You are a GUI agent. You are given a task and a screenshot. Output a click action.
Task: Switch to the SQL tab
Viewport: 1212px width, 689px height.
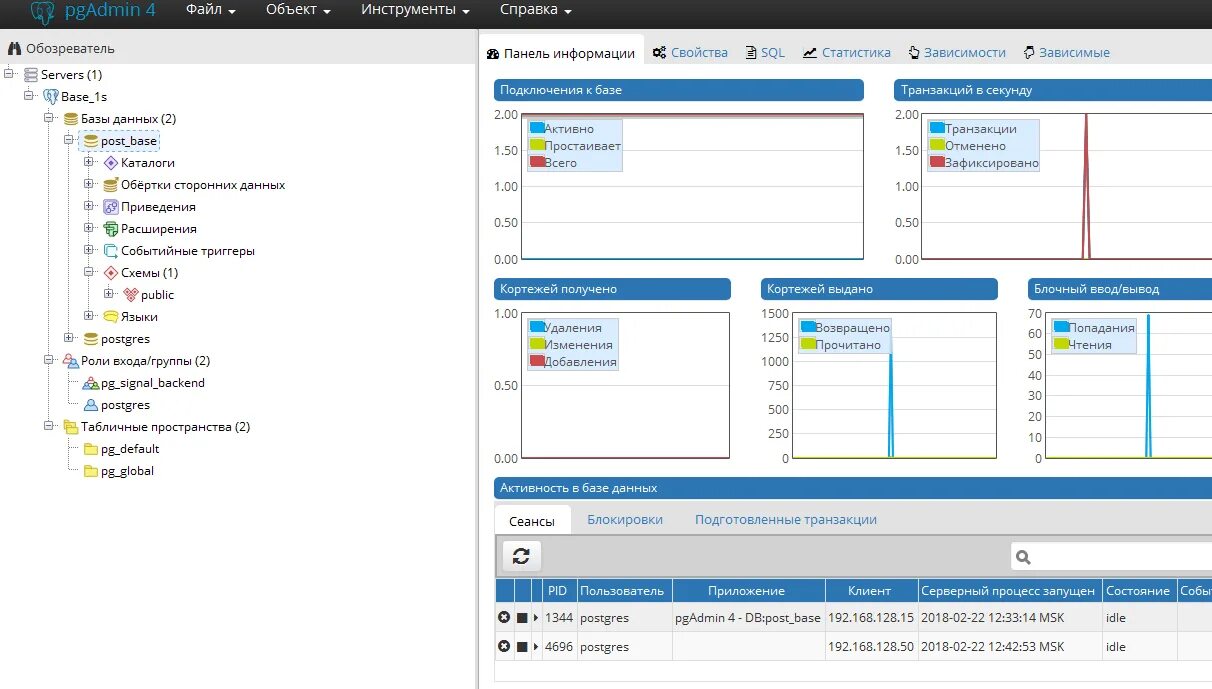(x=766, y=53)
